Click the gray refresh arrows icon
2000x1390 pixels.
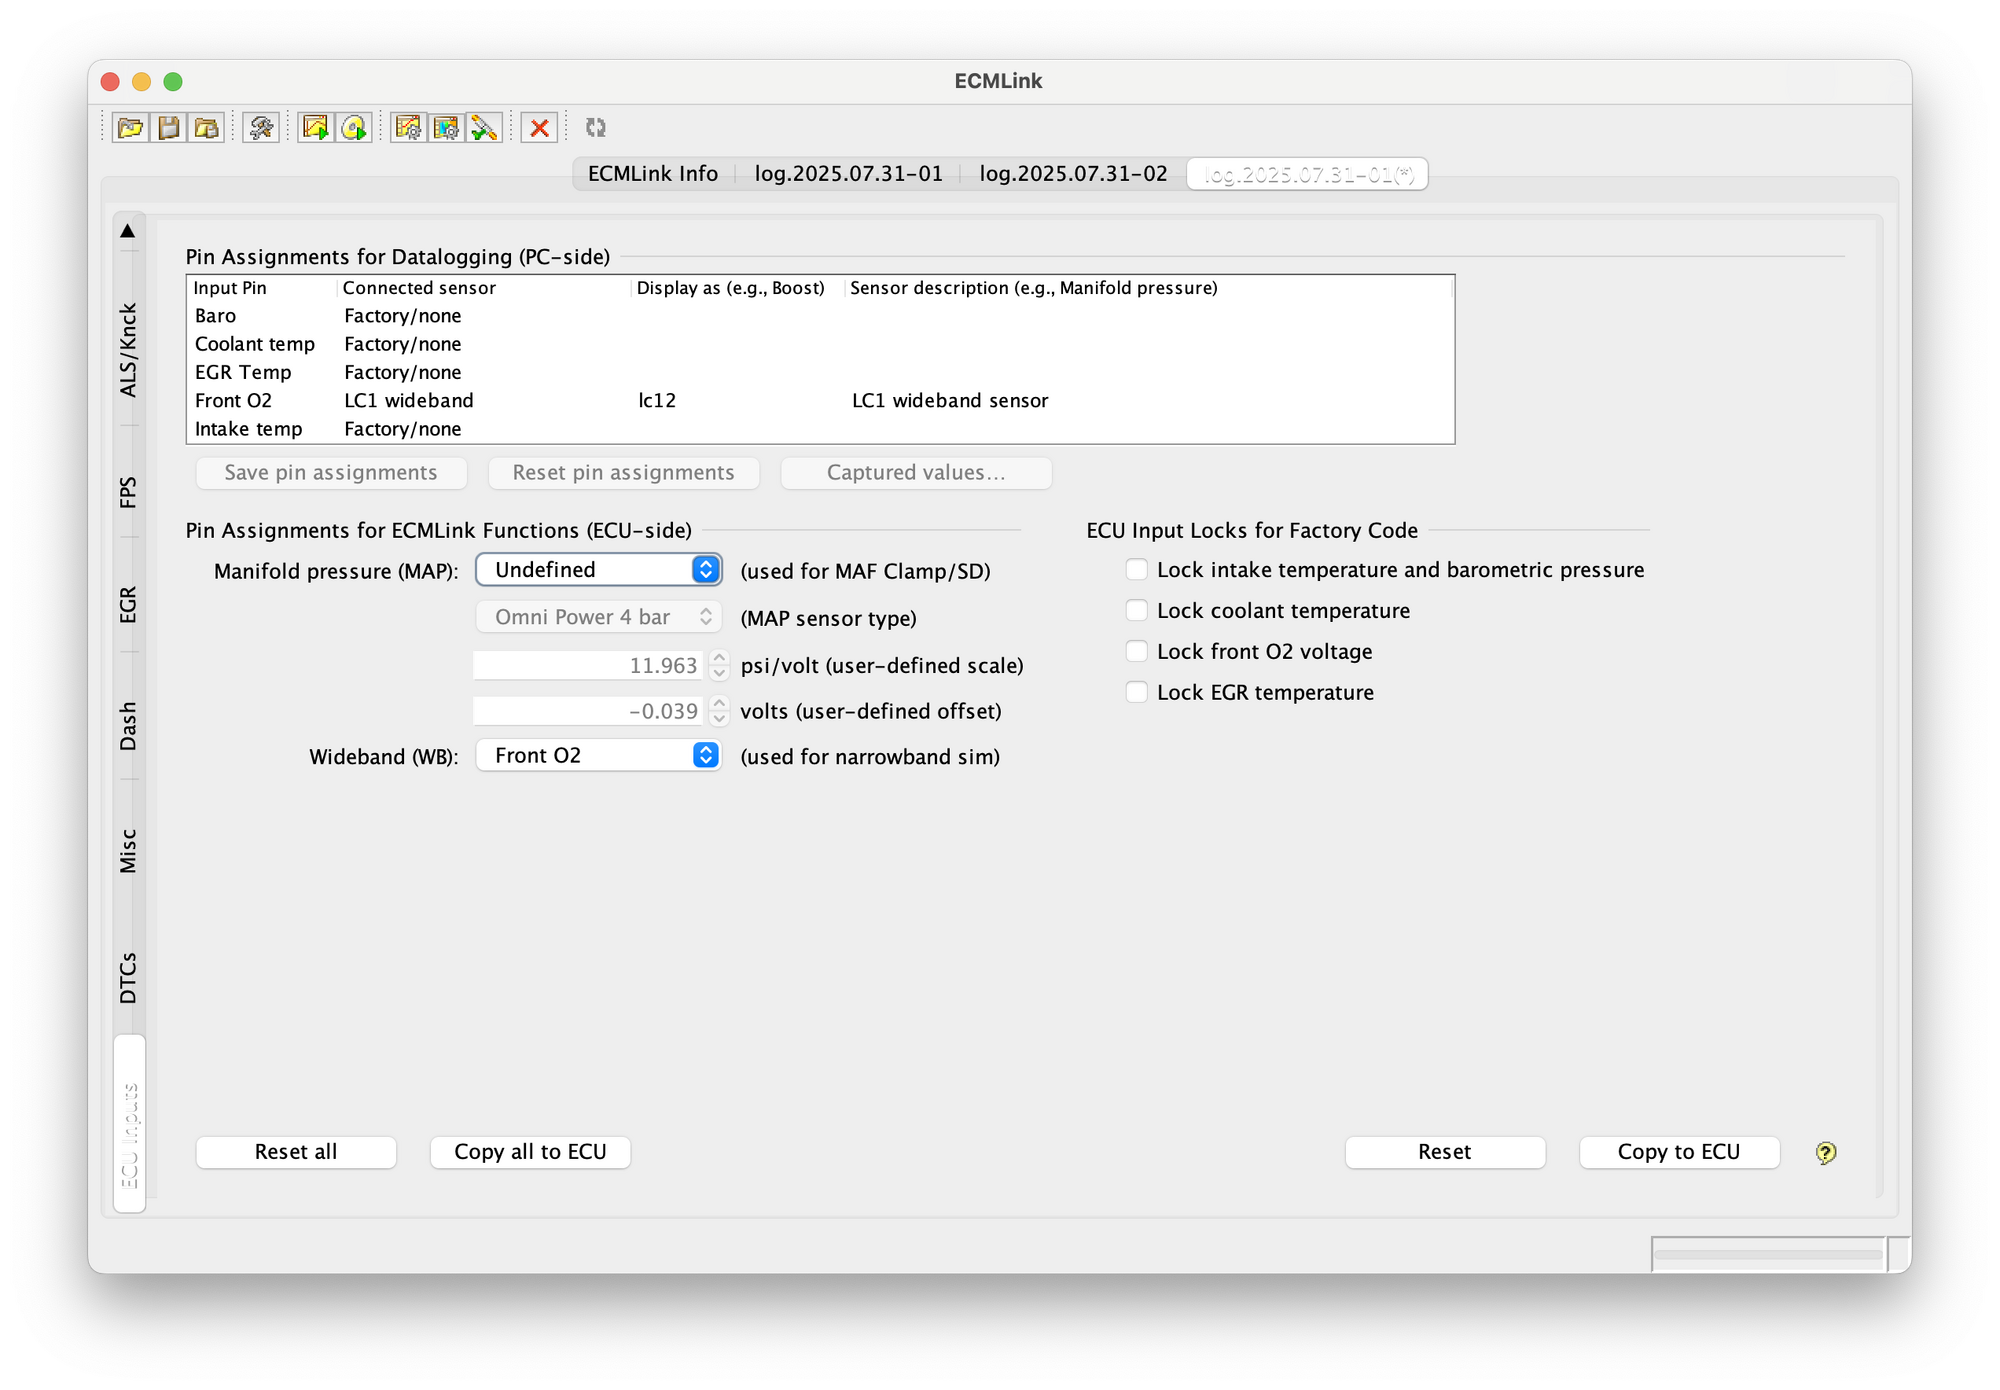pos(596,127)
